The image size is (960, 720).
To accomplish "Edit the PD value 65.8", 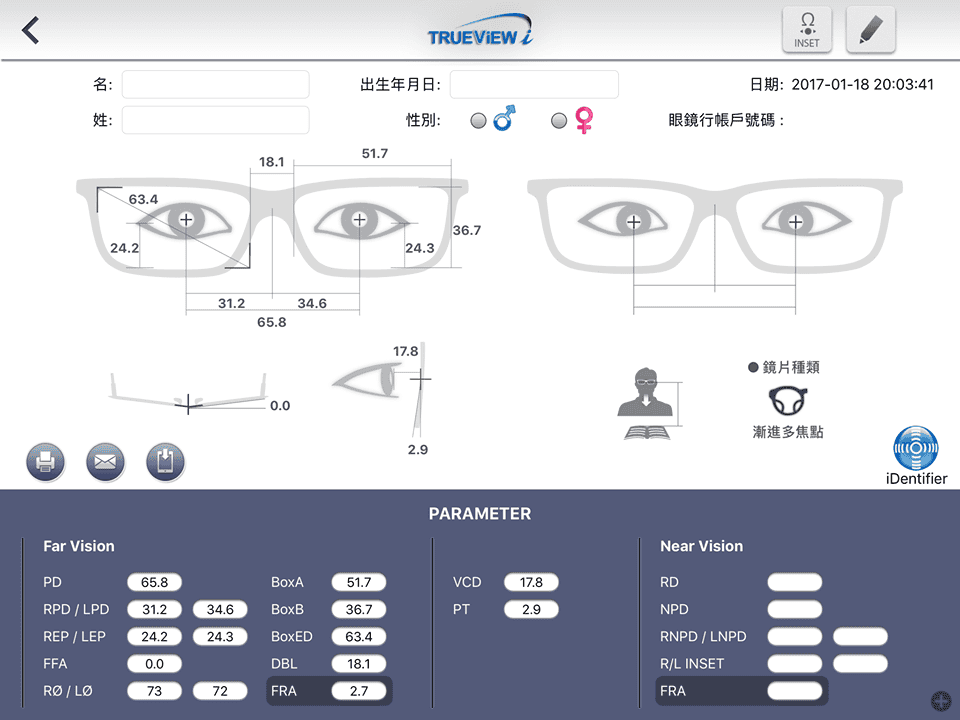I will 154,582.
